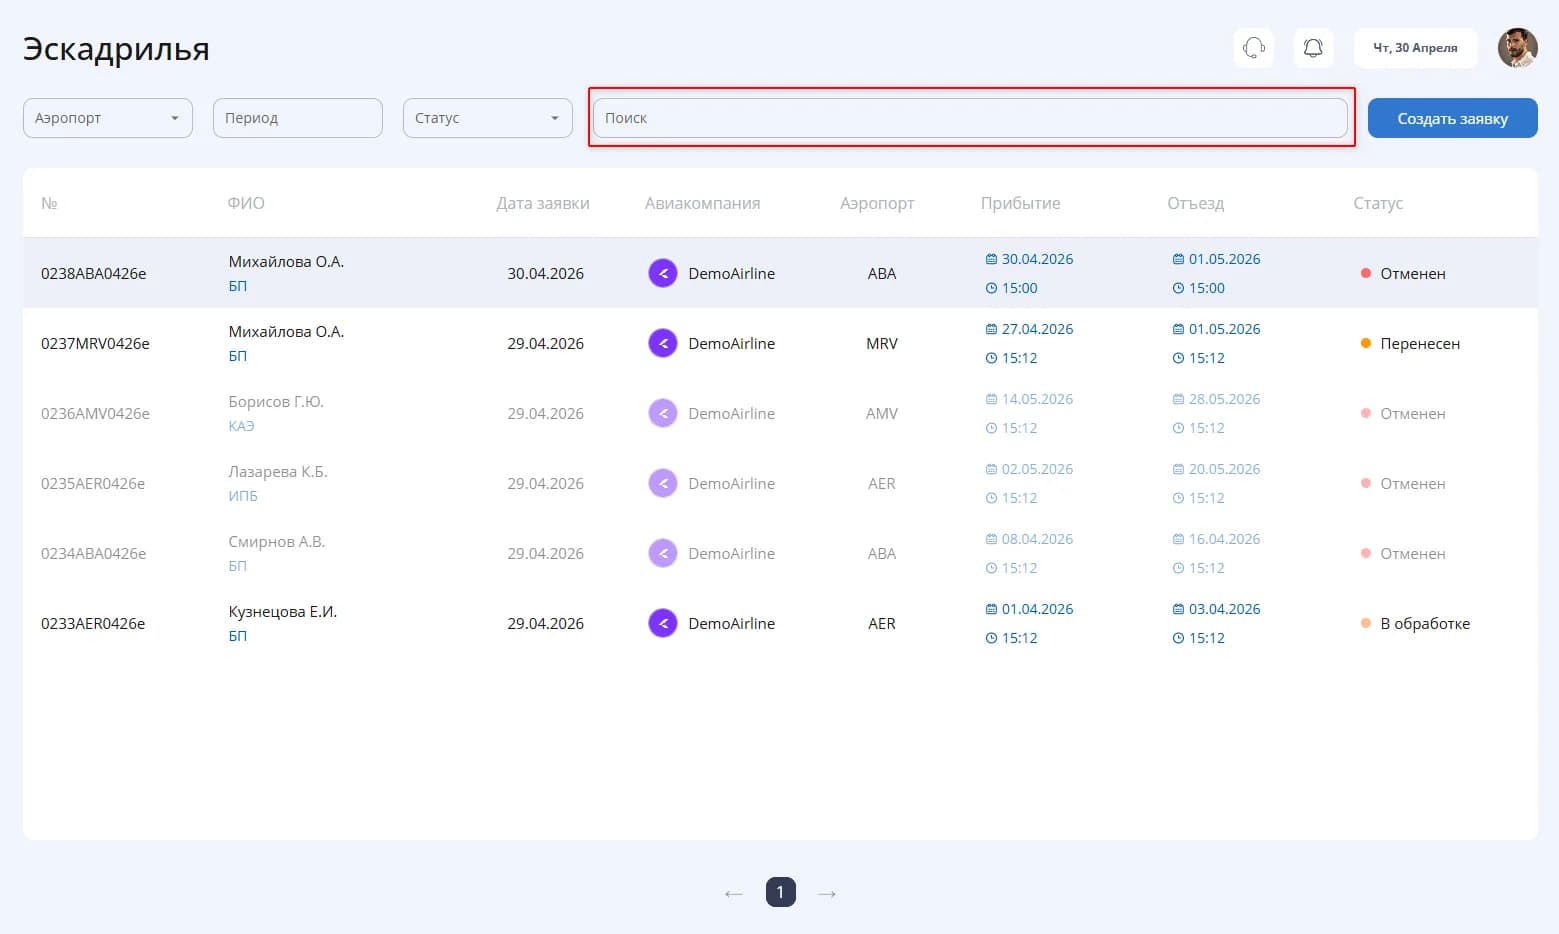The image size is (1559, 934).
Task: Go to previous page arrow
Action: pos(734,893)
